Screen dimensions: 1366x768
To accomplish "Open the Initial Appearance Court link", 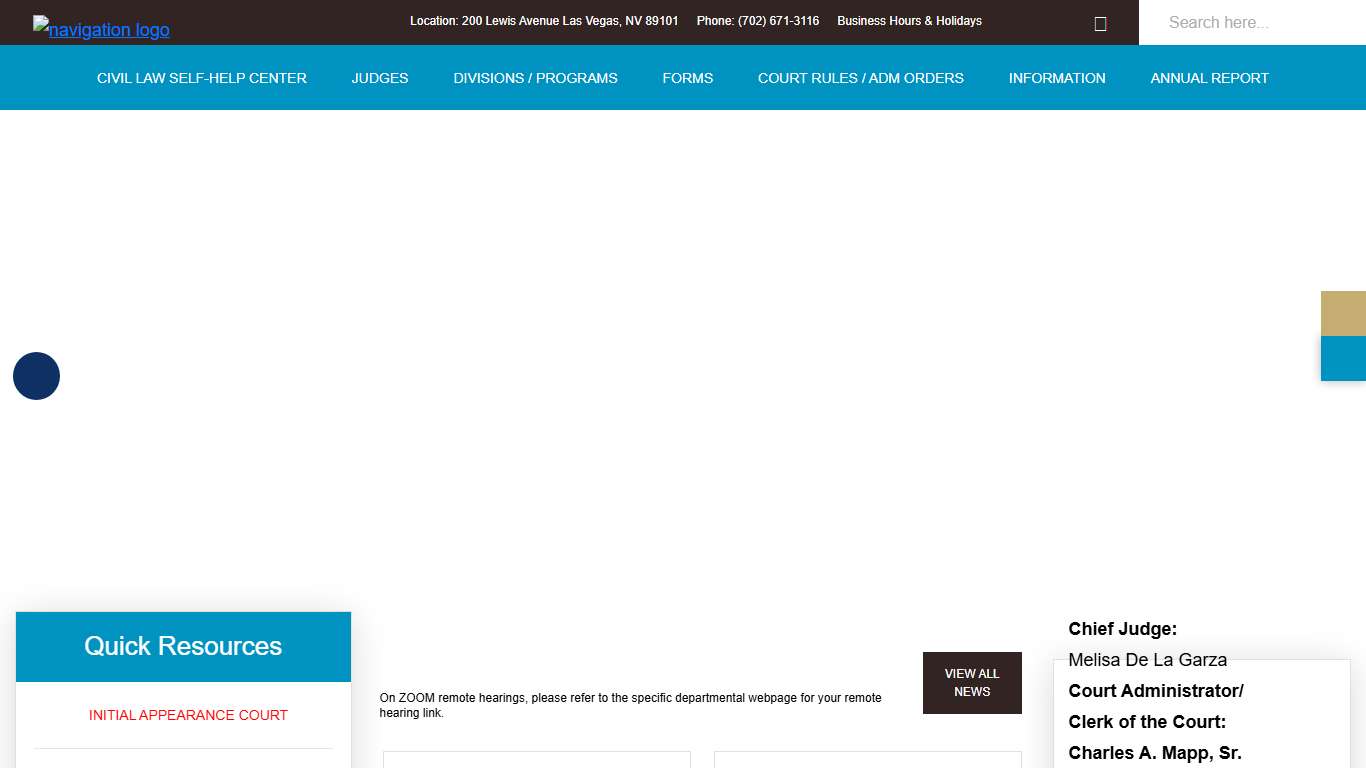I will (x=188, y=715).
